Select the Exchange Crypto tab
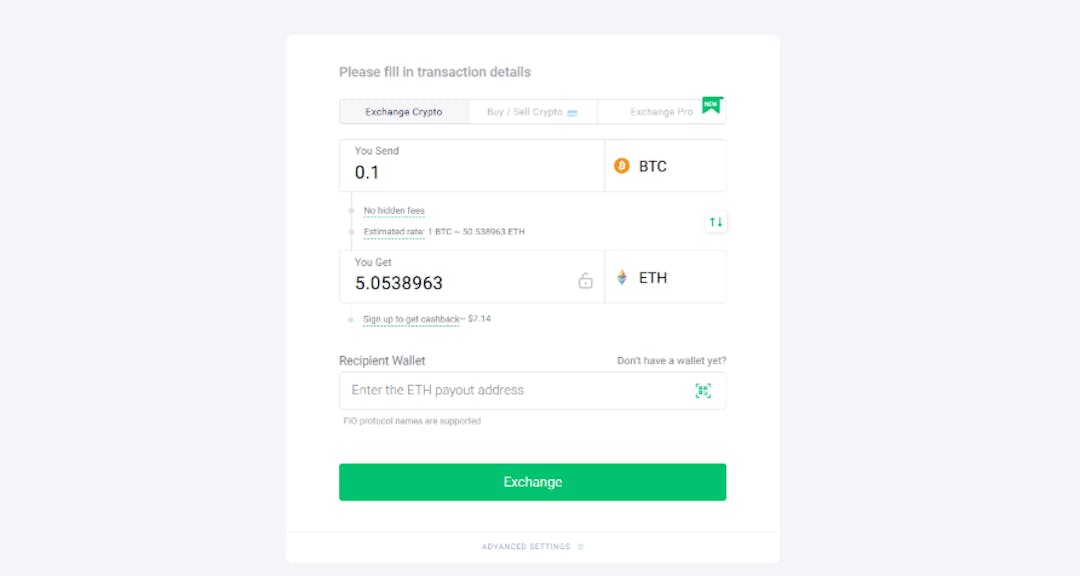Screen dimensions: 1080x576 404,112
